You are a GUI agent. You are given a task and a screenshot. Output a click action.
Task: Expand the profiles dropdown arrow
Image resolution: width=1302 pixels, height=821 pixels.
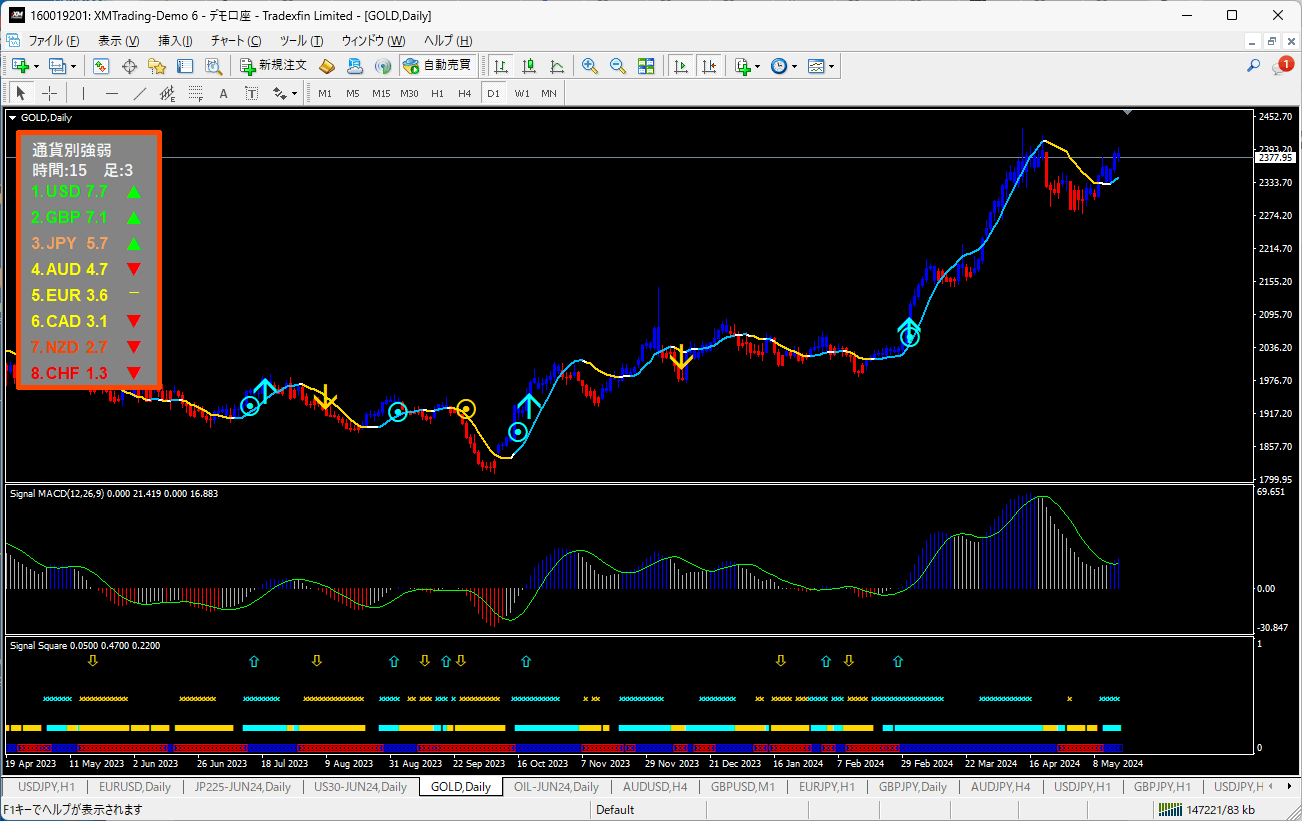point(75,66)
